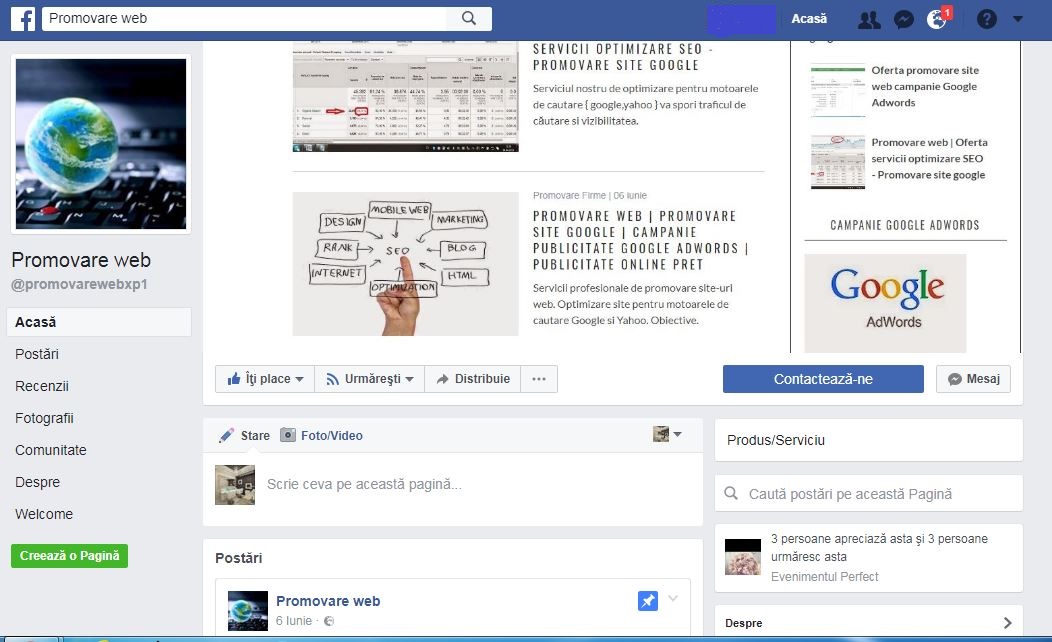Click the pinned post pushpin icon
Image resolution: width=1052 pixels, height=642 pixels.
coord(647,600)
